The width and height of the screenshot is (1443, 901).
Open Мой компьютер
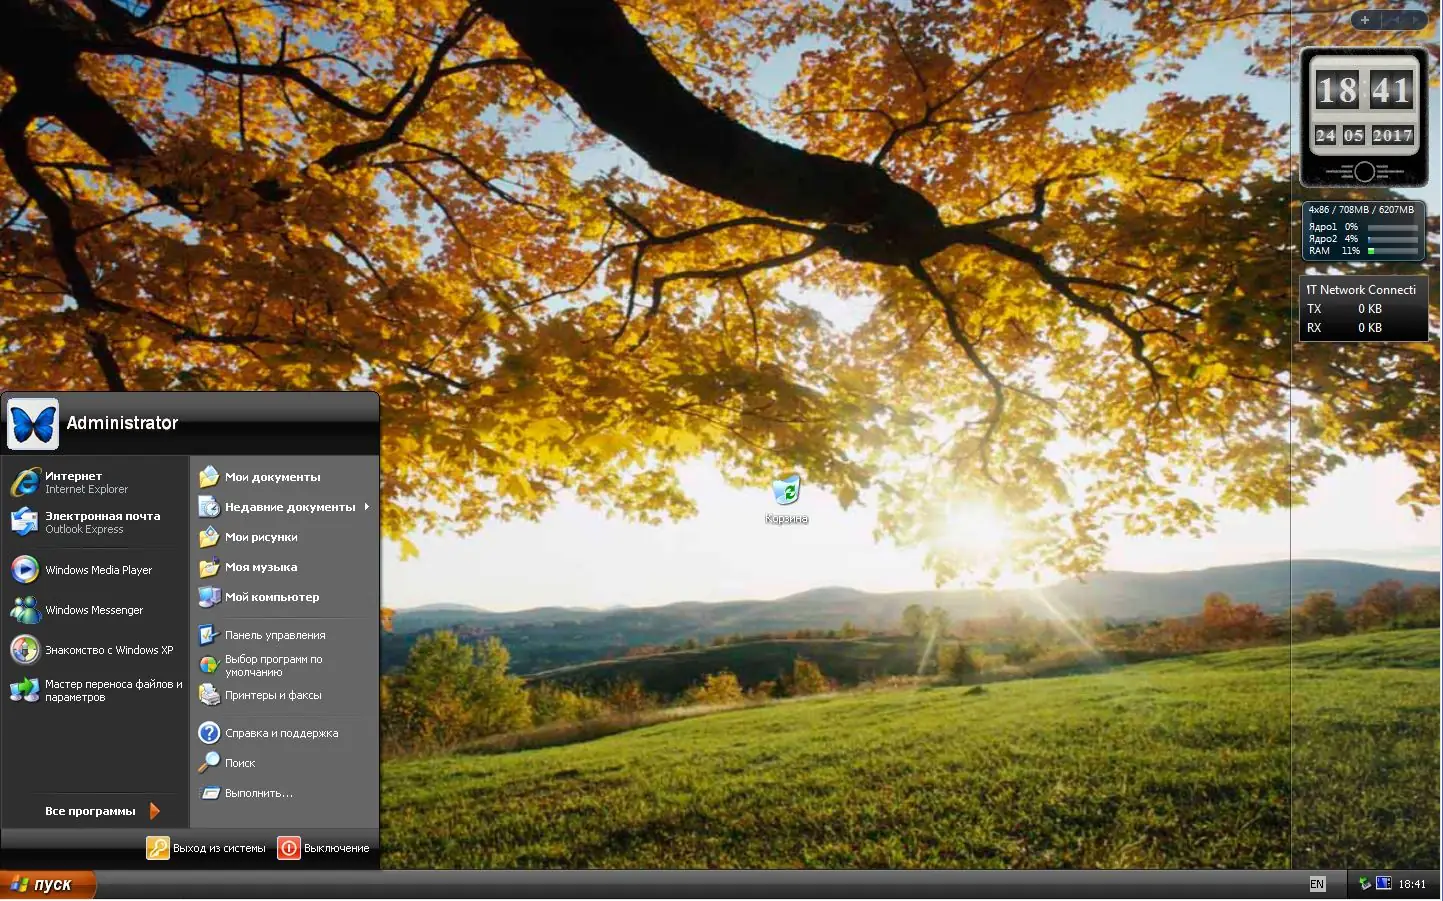272,597
